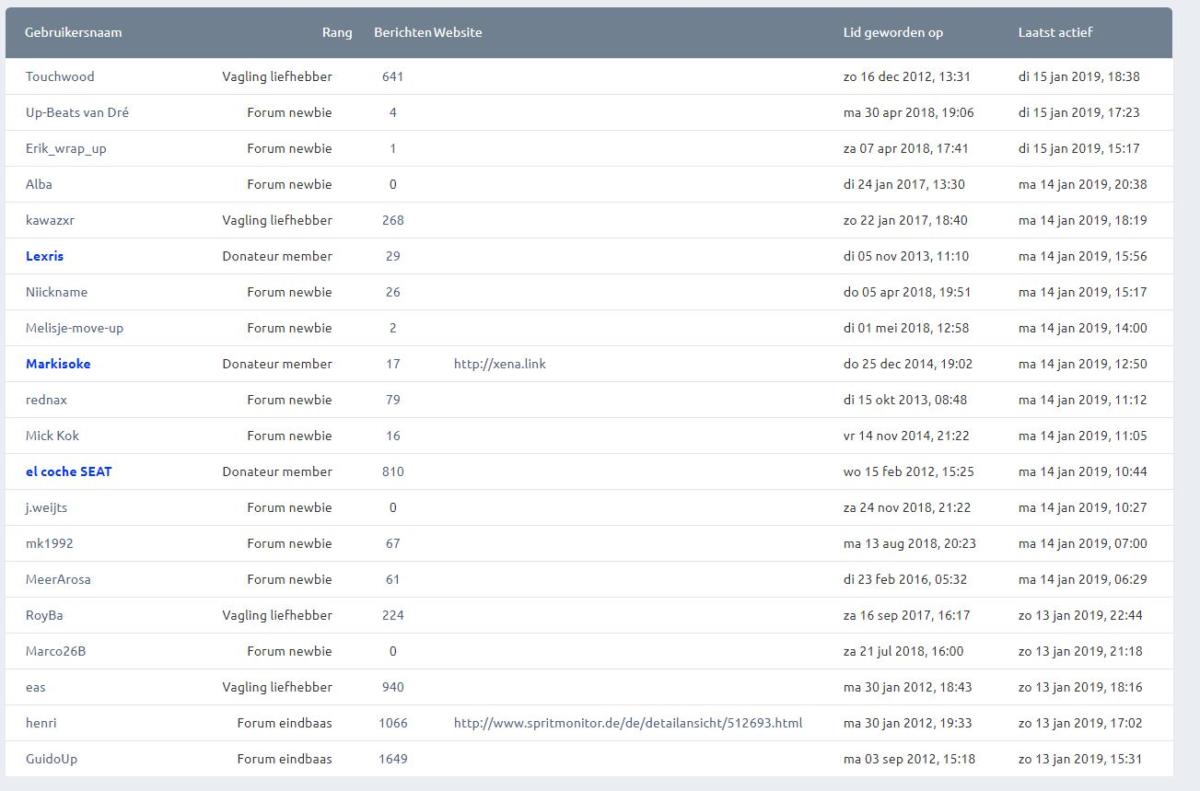Open Melisje-move-up user profile
The width and height of the screenshot is (1200, 791).
pos(74,329)
